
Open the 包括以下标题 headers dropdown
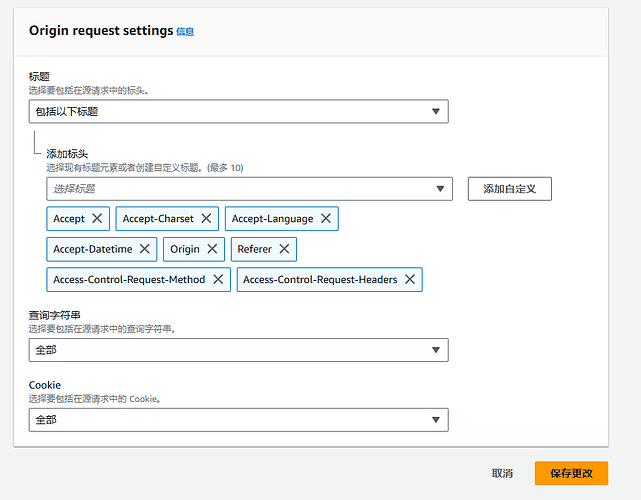[x=239, y=111]
